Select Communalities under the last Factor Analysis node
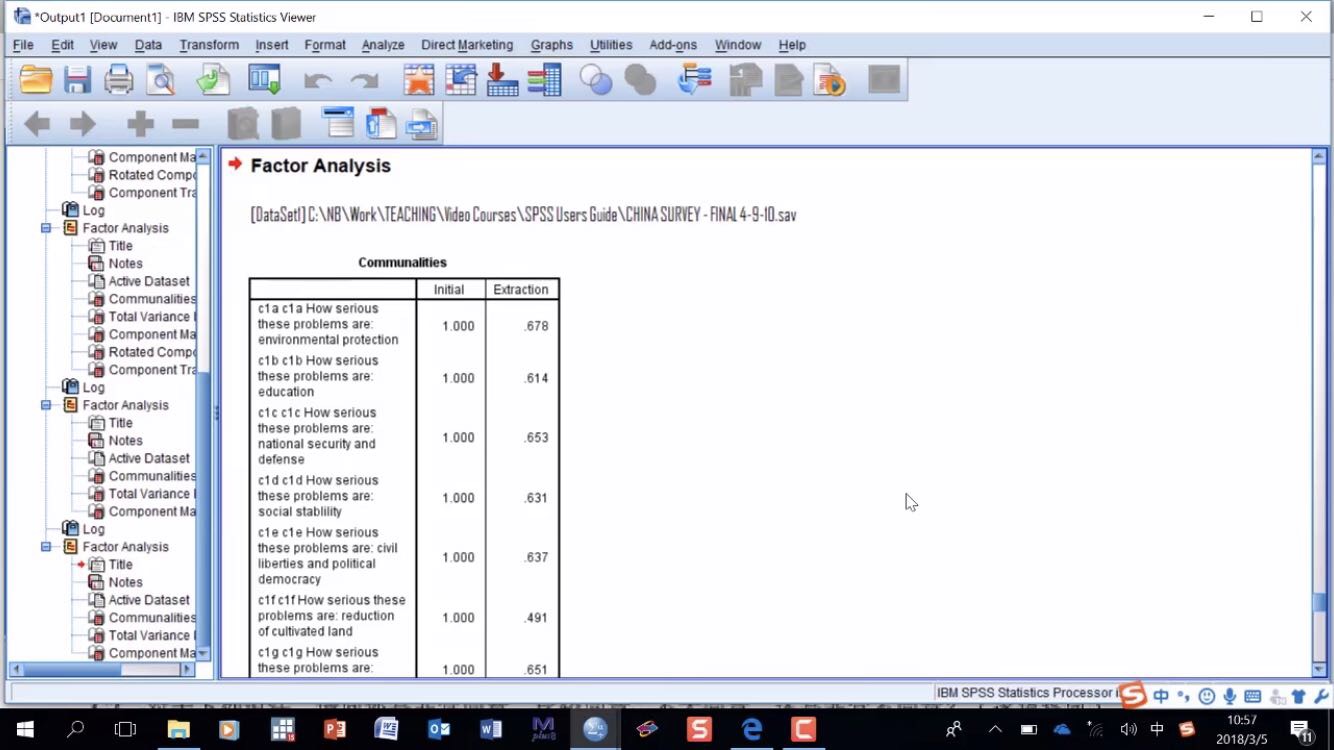 pos(152,618)
